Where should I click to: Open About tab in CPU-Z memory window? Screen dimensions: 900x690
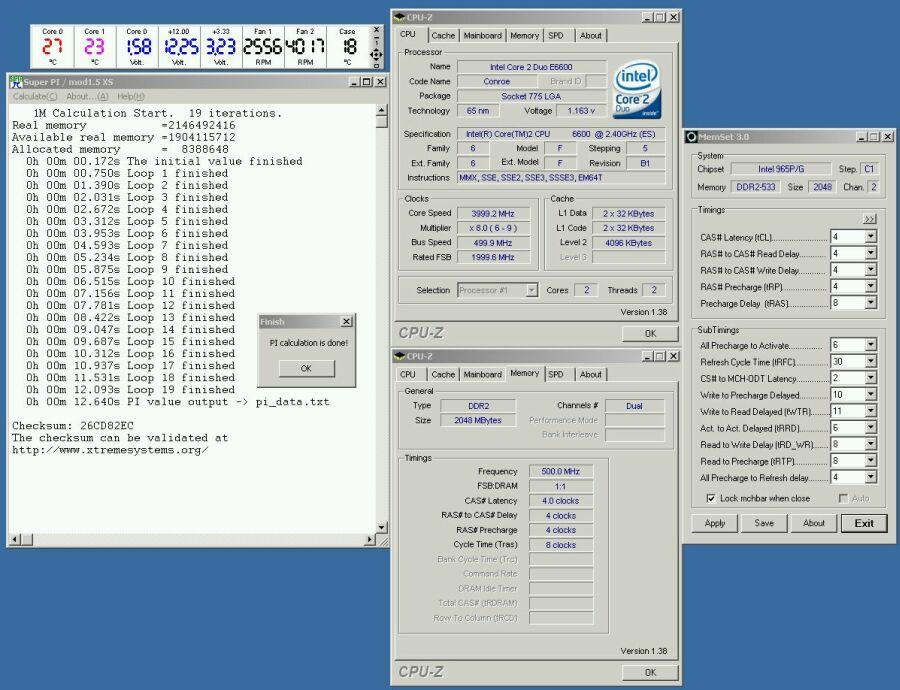click(591, 374)
